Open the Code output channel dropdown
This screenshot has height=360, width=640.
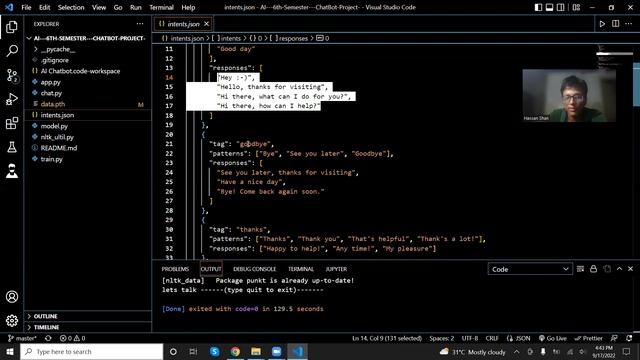coord(530,269)
